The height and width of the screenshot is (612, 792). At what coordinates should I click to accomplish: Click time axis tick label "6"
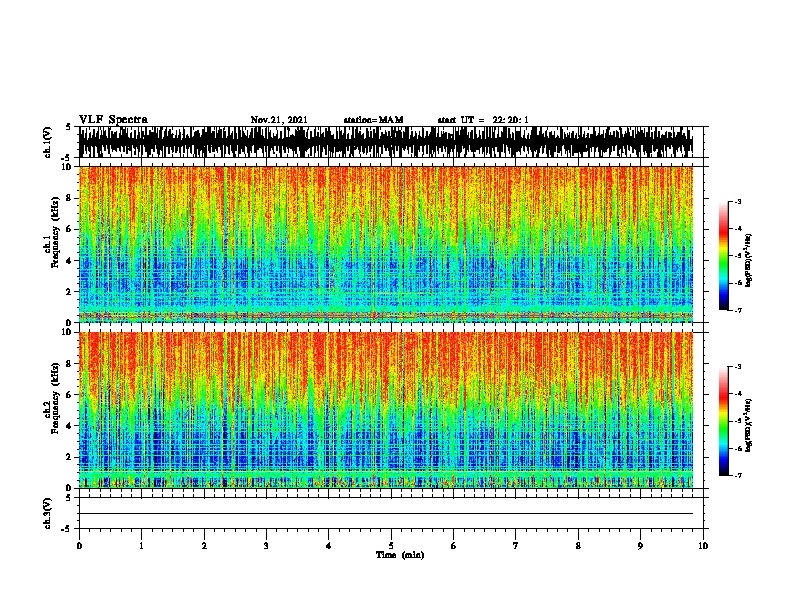pyautogui.click(x=454, y=546)
